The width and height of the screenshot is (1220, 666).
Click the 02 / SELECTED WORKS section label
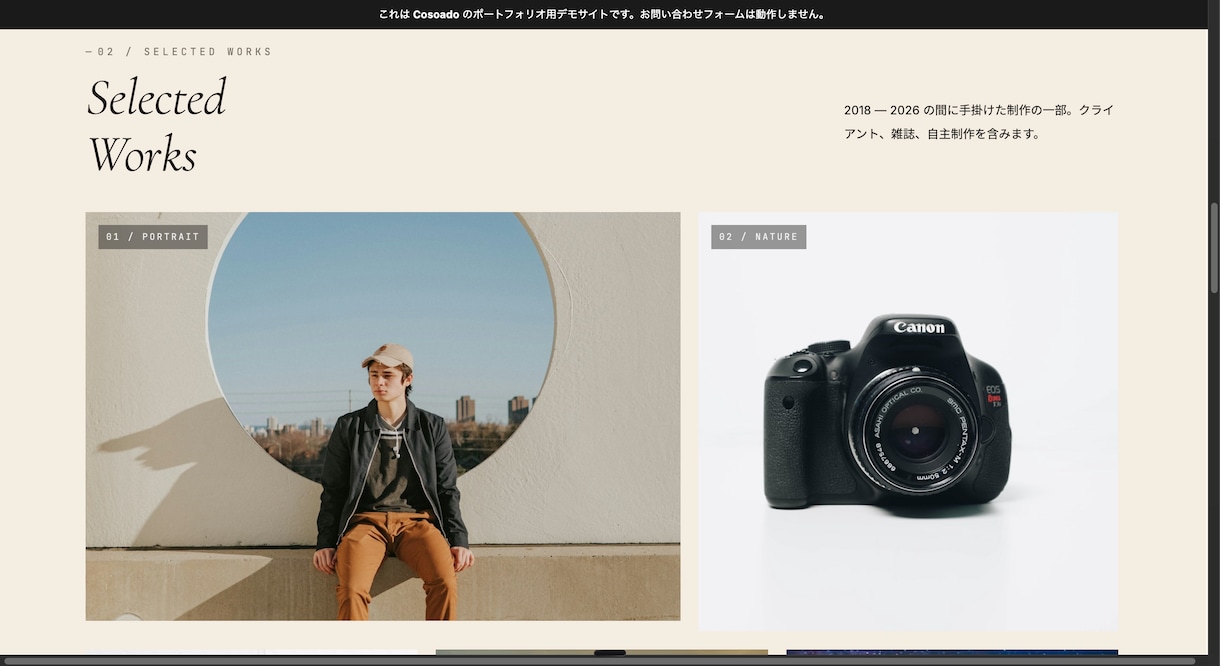click(179, 52)
